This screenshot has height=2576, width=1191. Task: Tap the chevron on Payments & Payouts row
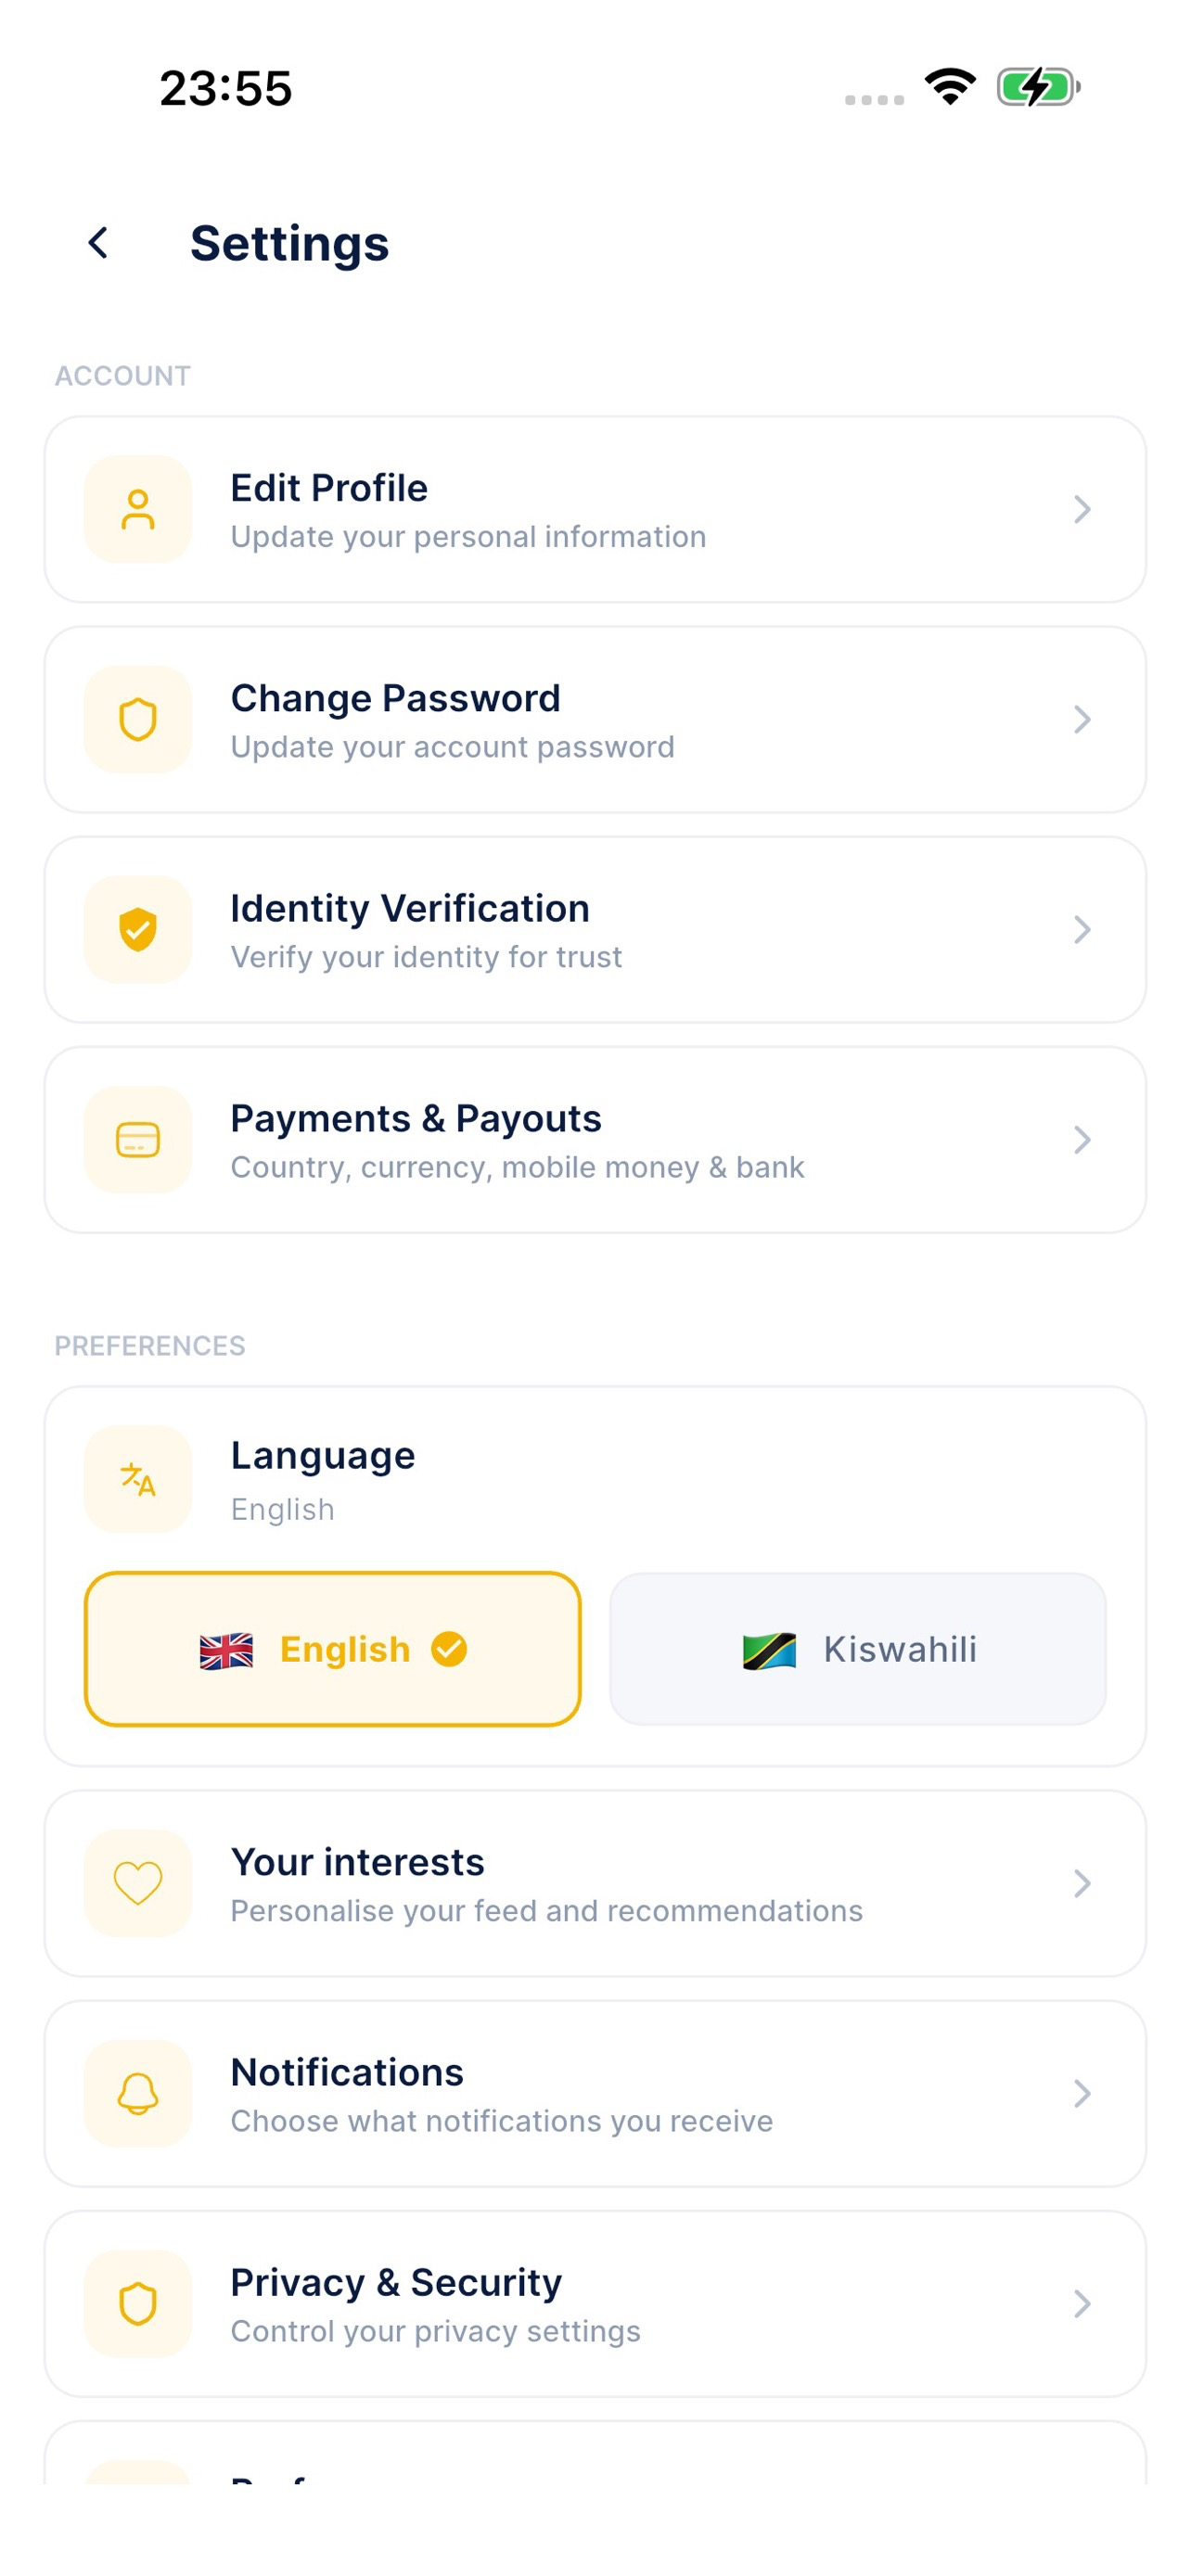click(1082, 1139)
